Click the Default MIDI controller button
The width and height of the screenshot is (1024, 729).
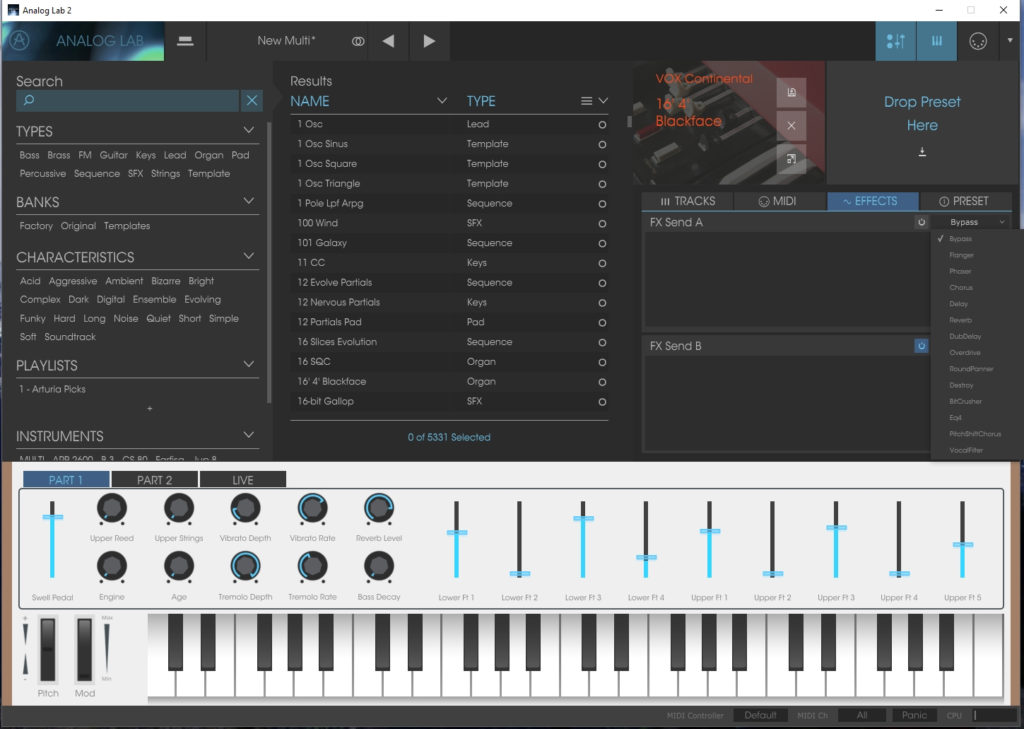click(760, 715)
